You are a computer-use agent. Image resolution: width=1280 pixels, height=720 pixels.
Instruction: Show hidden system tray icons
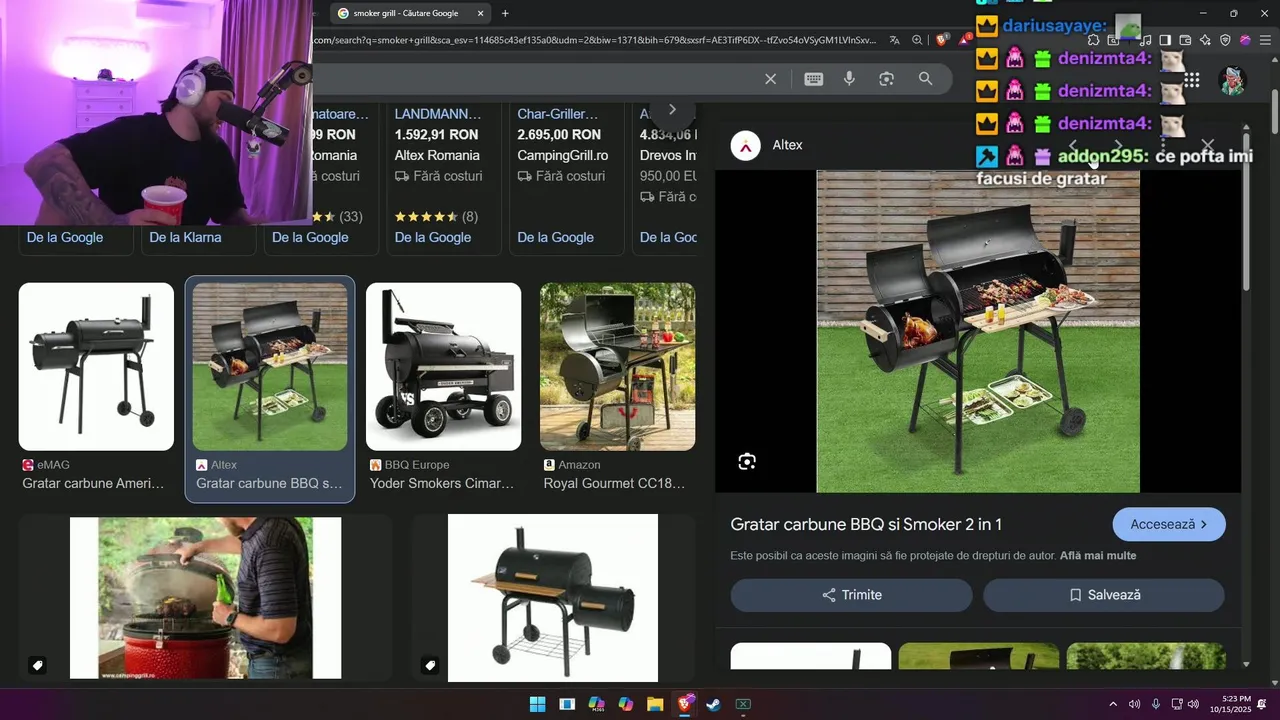1113,704
